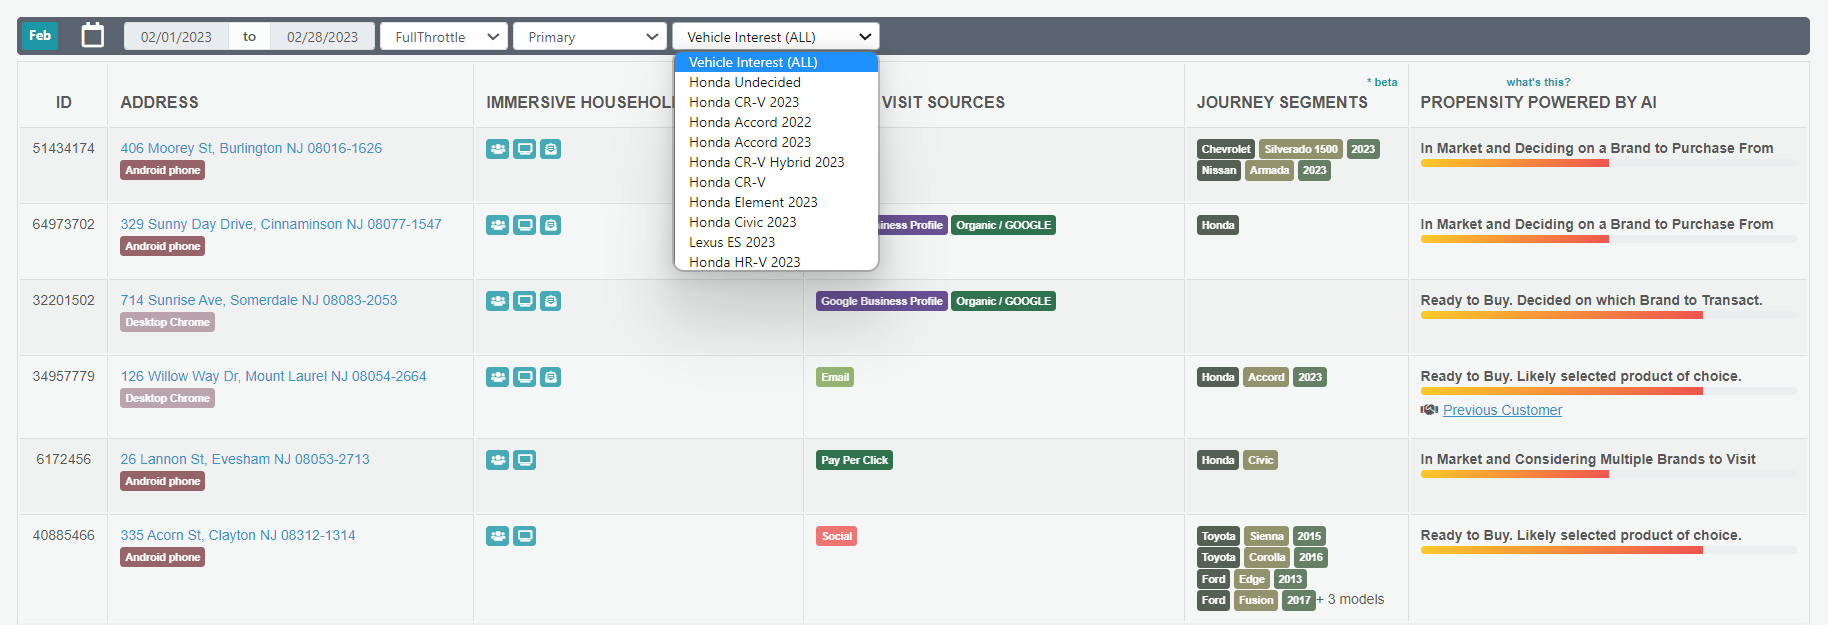Click monitor icon in 335 Acorn St row
Screen dimensions: 1828x625
[524, 536]
